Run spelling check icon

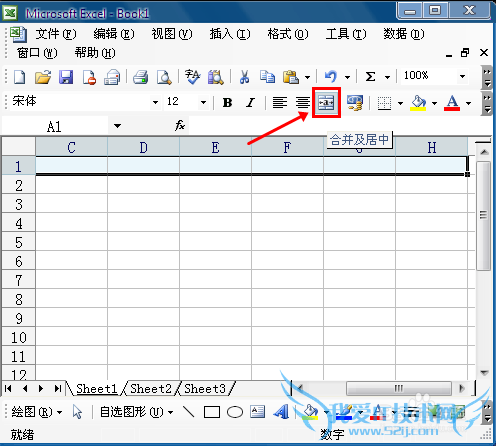click(x=193, y=77)
